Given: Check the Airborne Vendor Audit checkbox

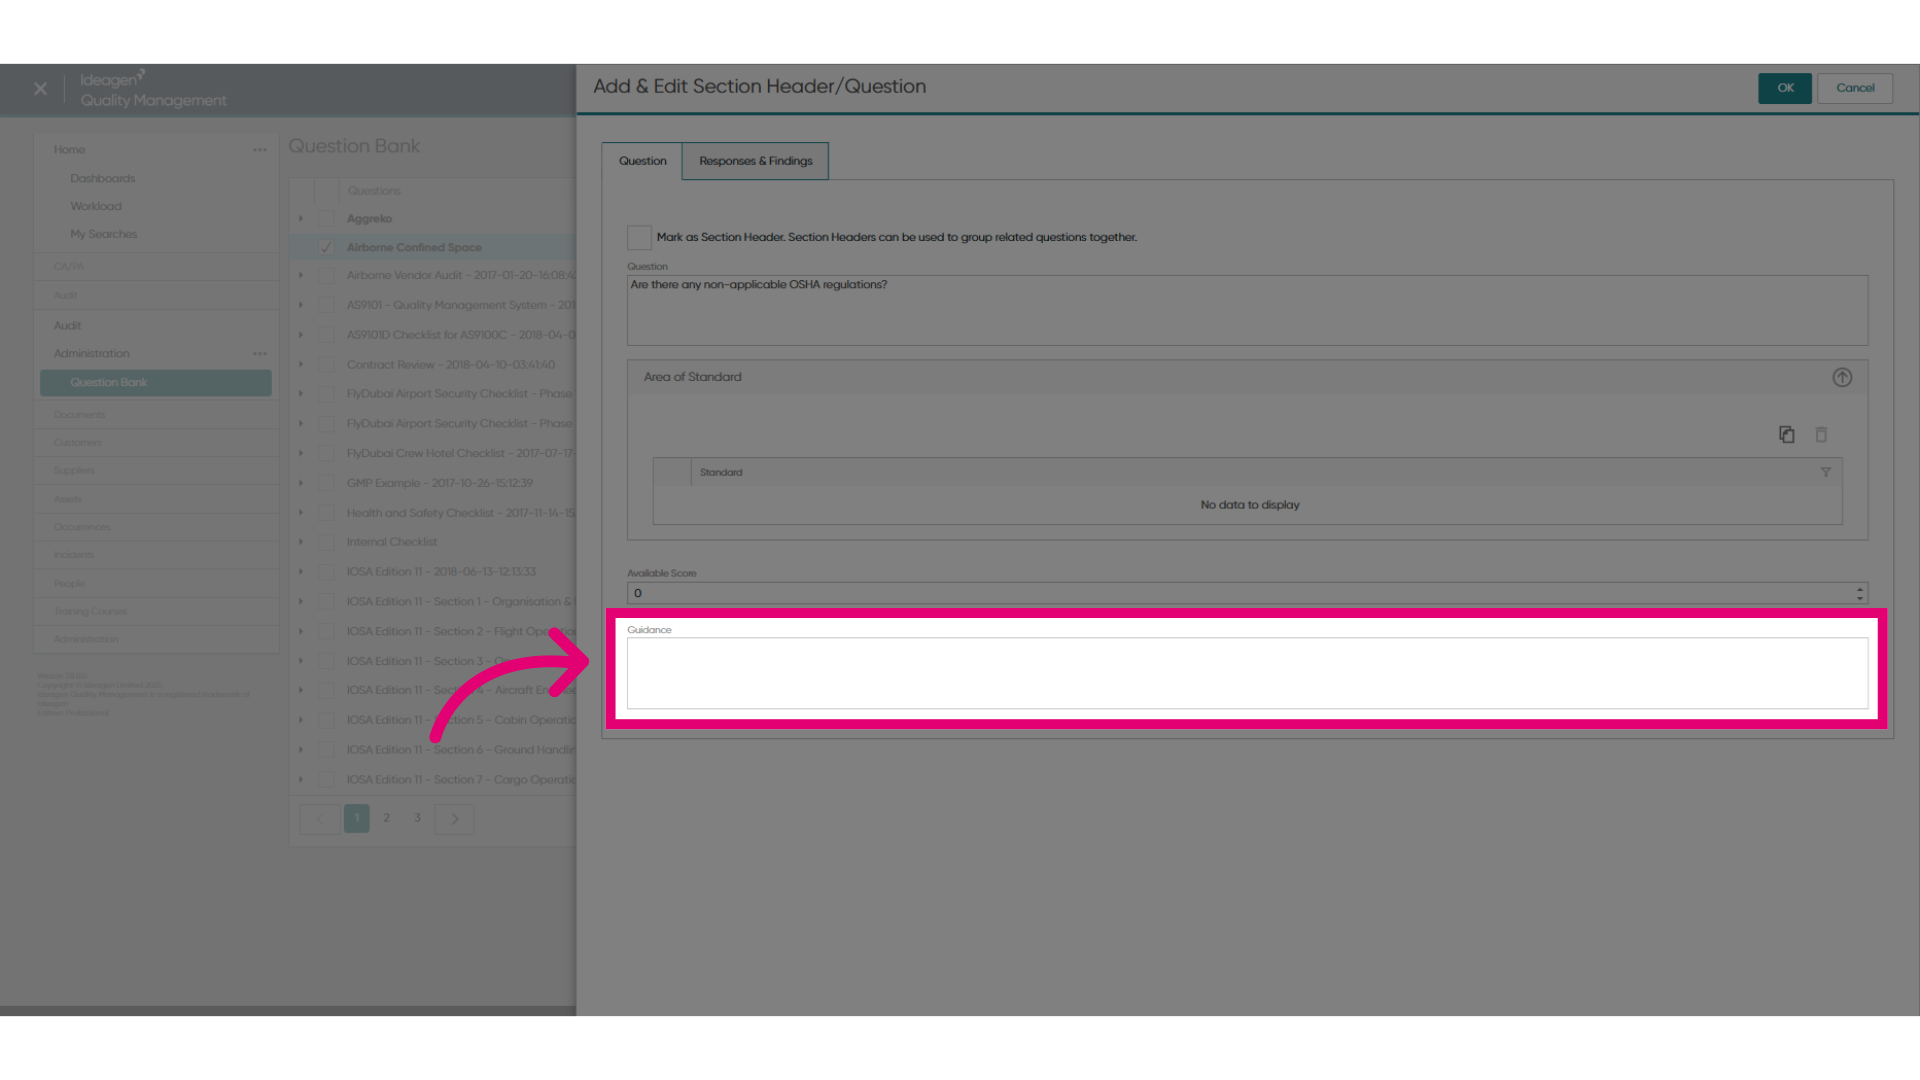Looking at the screenshot, I should (x=326, y=275).
